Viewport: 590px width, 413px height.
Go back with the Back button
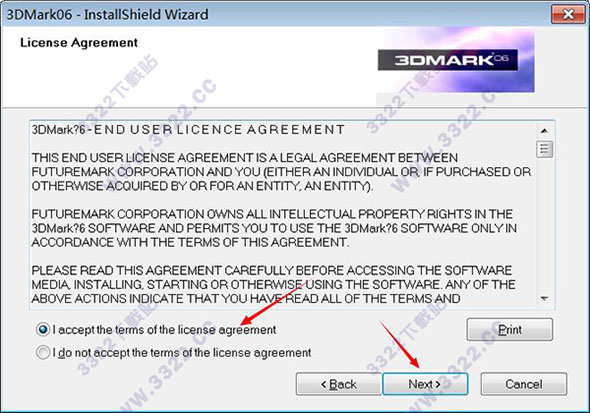[338, 384]
